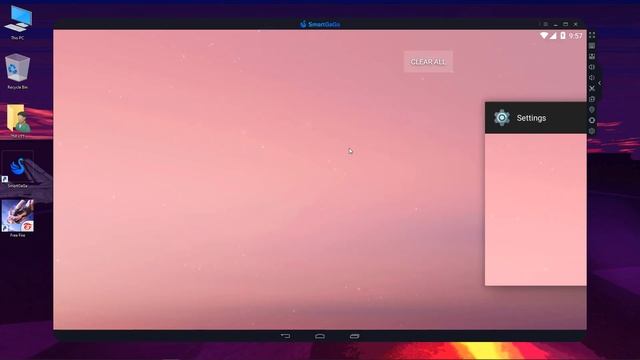The height and width of the screenshot is (360, 640).
Task: Click the Settings gear icon in card header
Action: tap(502, 118)
